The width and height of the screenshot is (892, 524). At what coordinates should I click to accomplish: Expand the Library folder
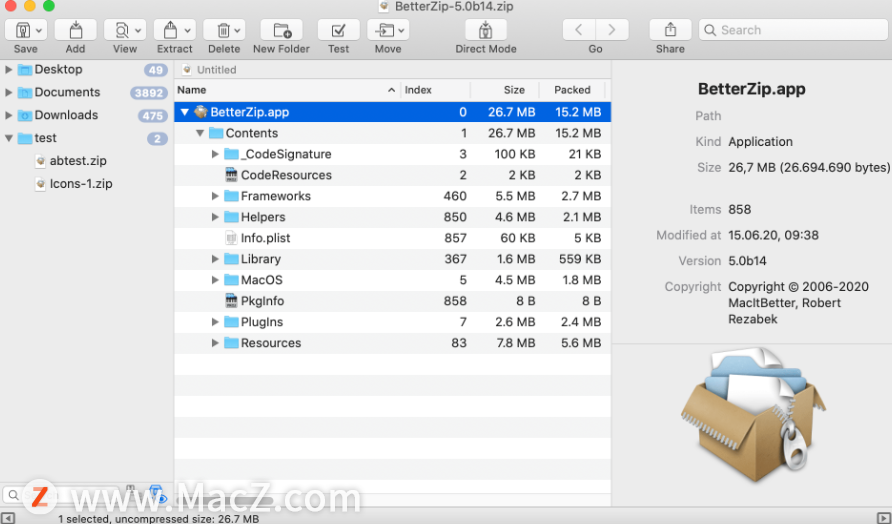[x=215, y=259]
